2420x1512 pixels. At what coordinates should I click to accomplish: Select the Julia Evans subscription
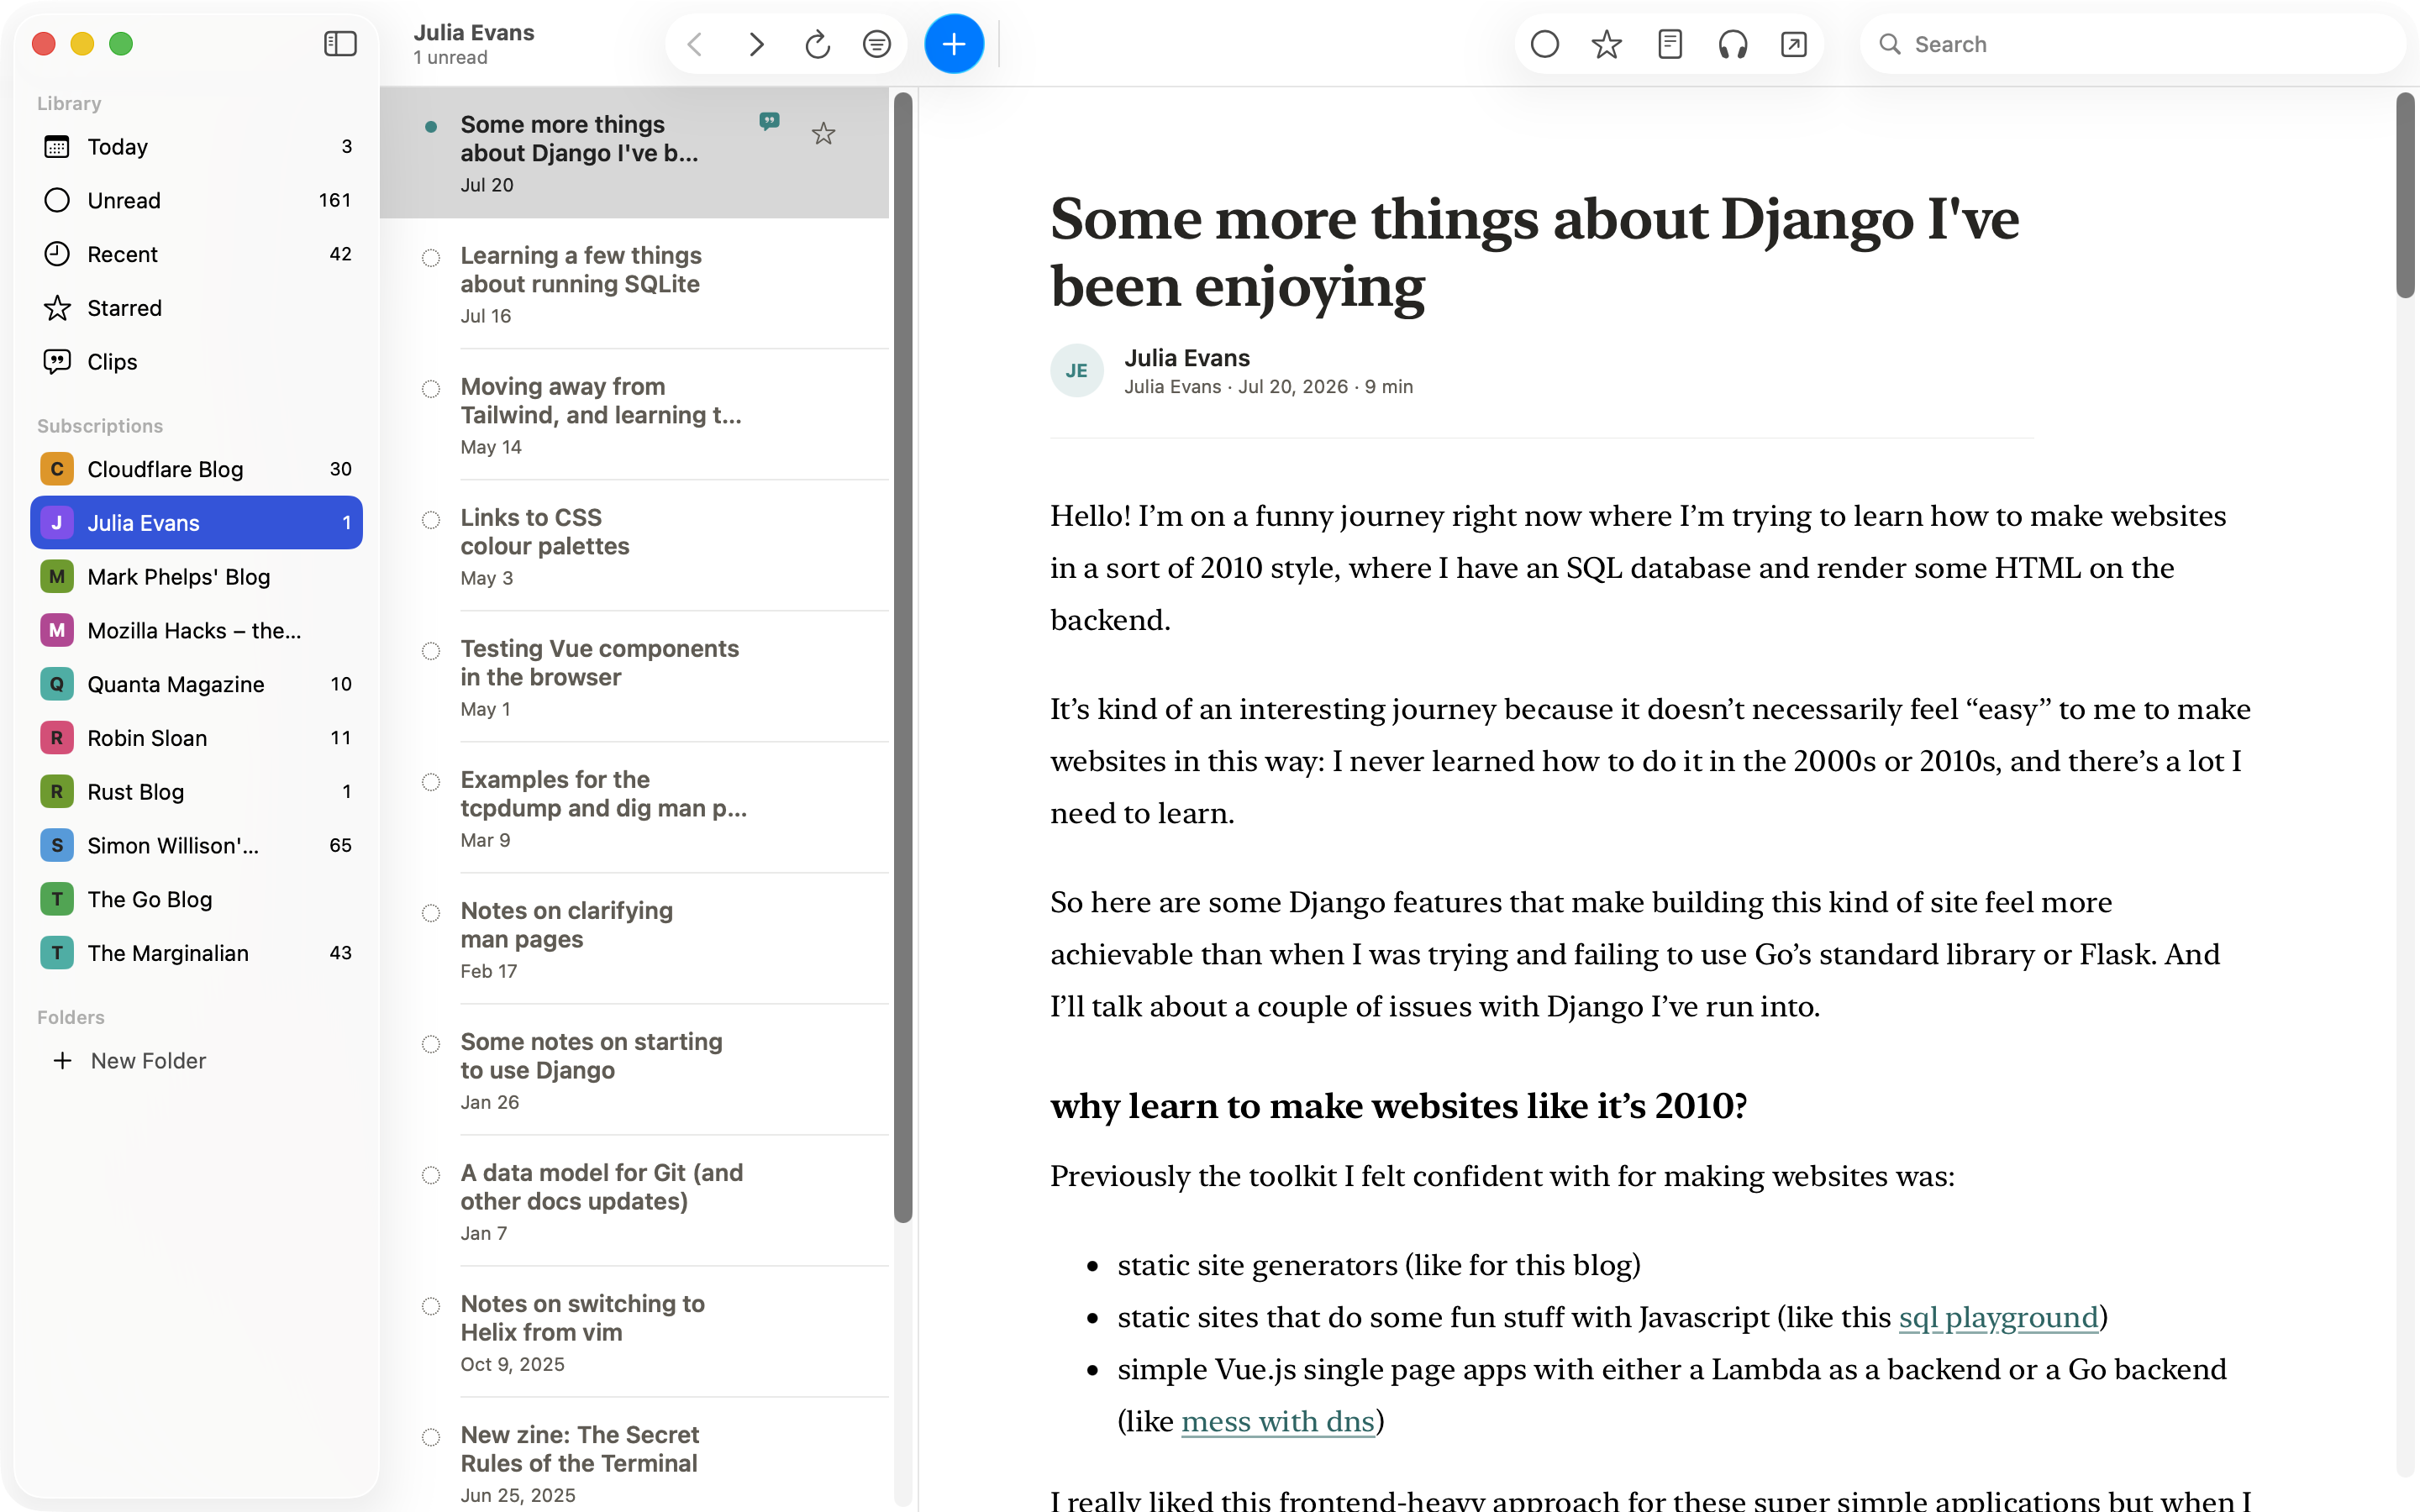coord(197,523)
